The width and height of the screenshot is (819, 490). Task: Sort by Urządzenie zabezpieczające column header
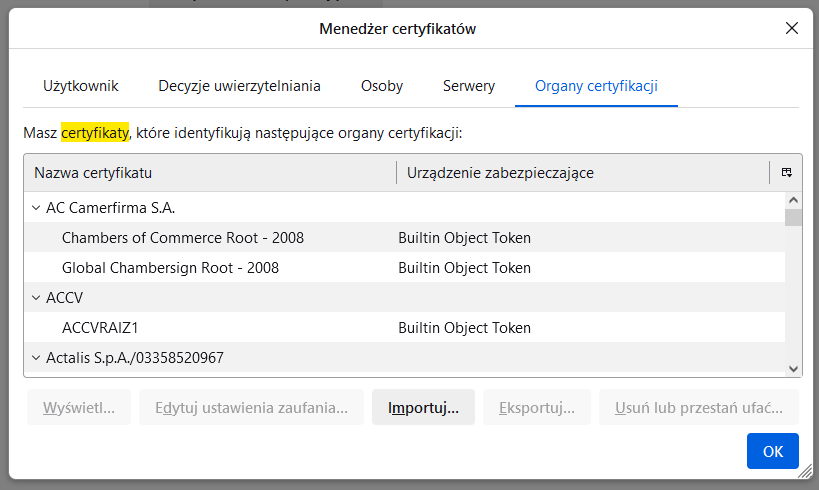[x=580, y=173]
